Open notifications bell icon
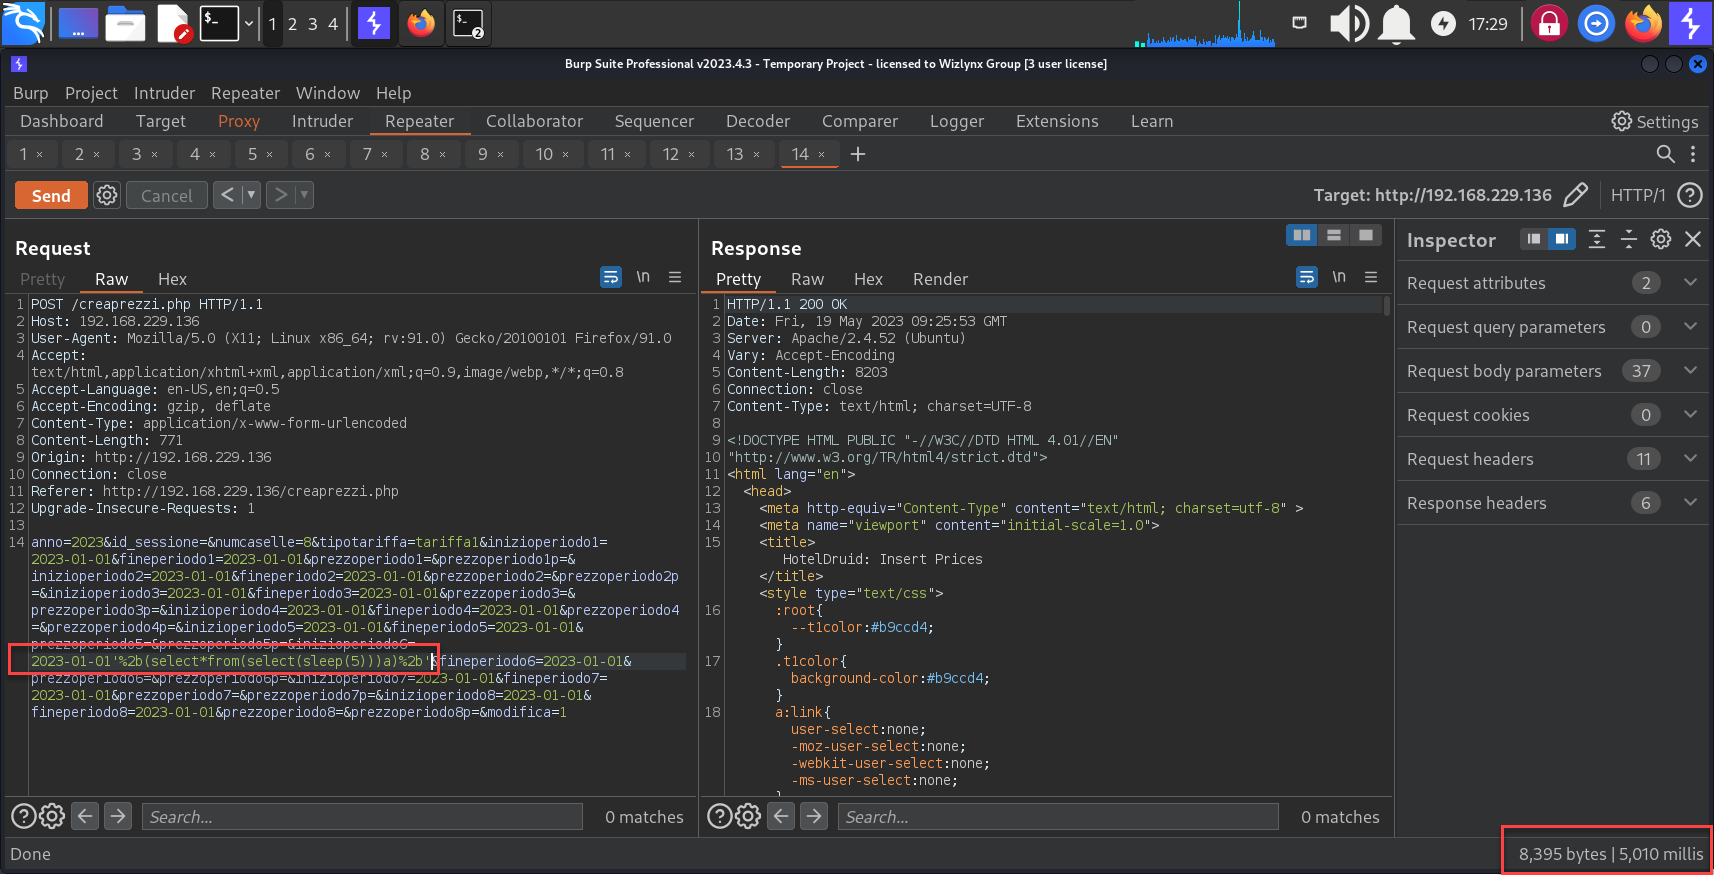The width and height of the screenshot is (1714, 875). pyautogui.click(x=1396, y=23)
